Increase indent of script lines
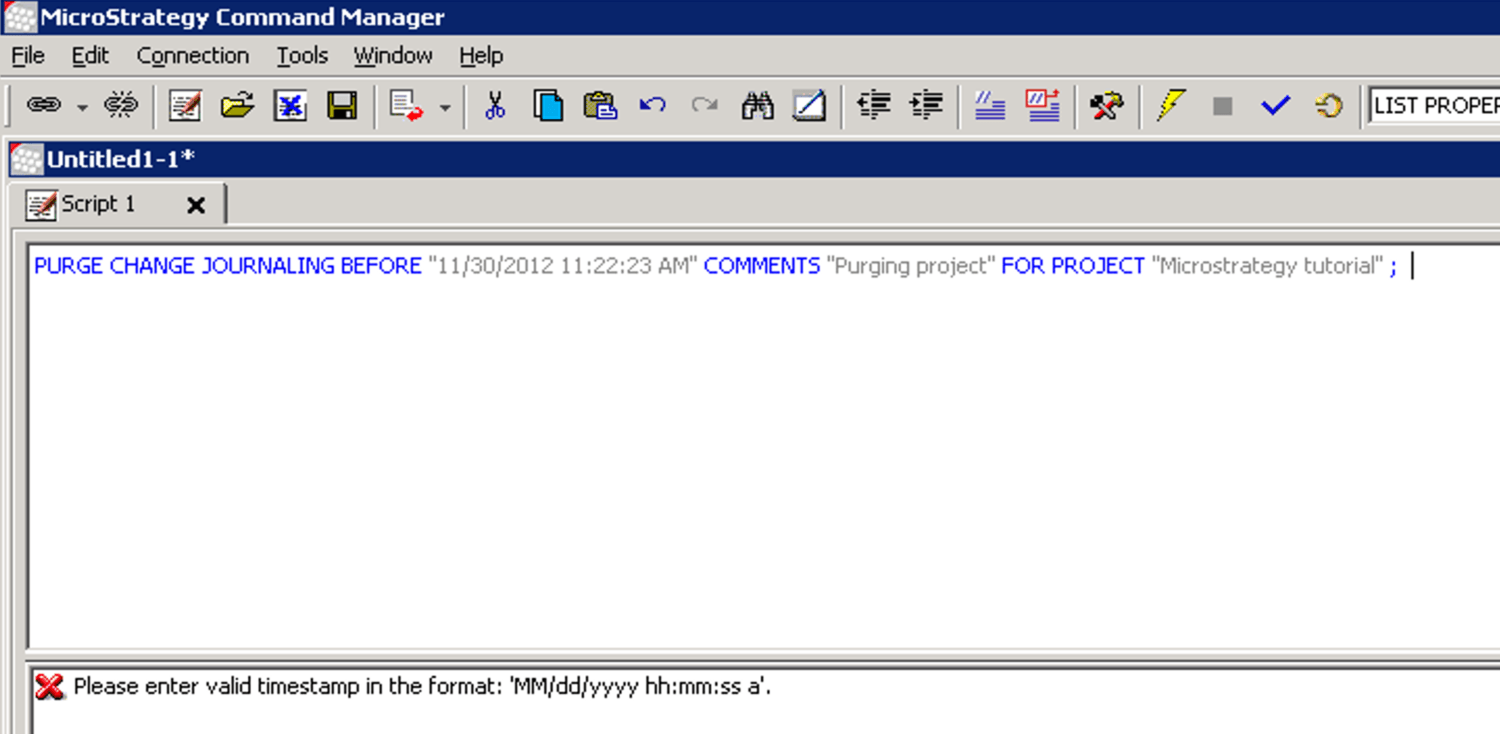 pyautogui.click(x=926, y=105)
